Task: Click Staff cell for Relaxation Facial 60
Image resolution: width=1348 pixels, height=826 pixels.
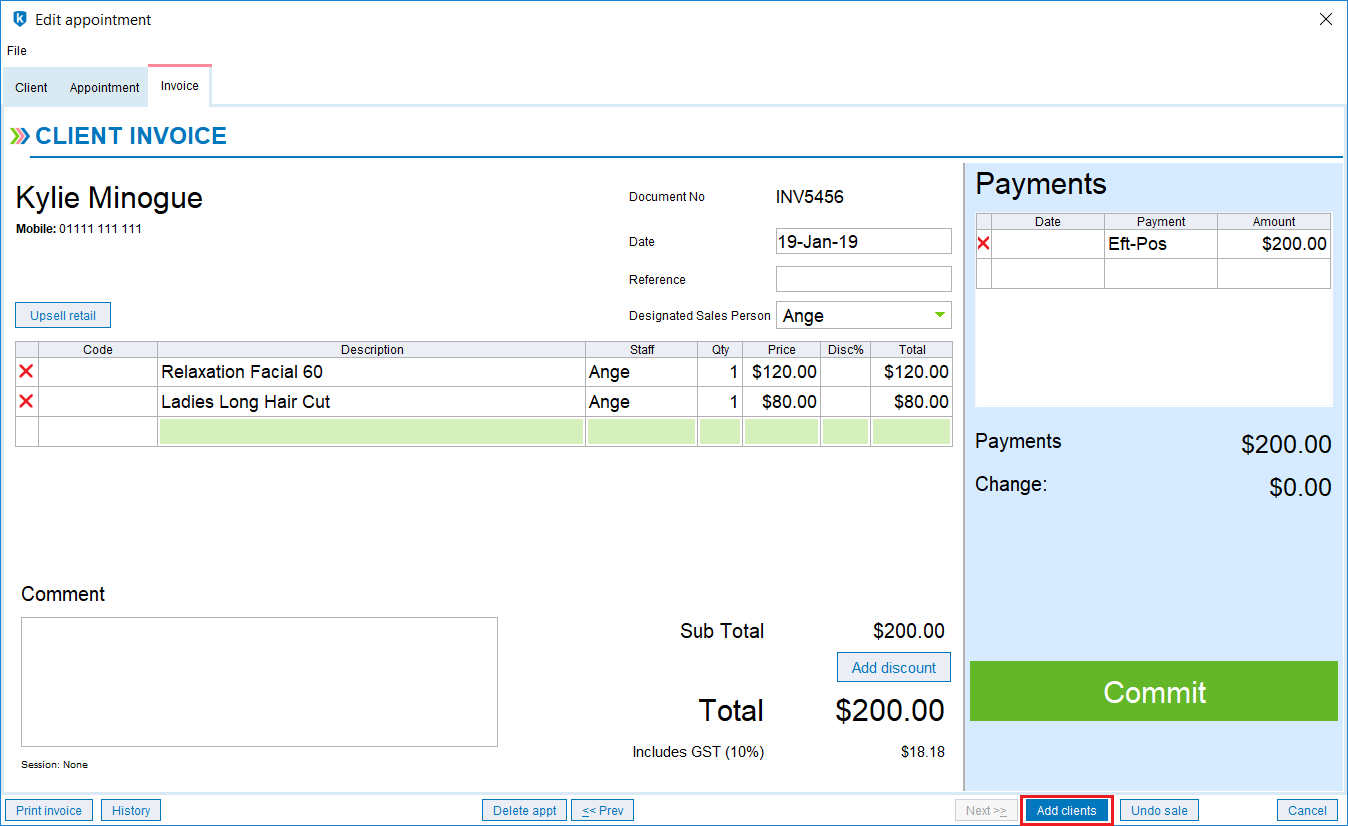Action: click(x=641, y=372)
